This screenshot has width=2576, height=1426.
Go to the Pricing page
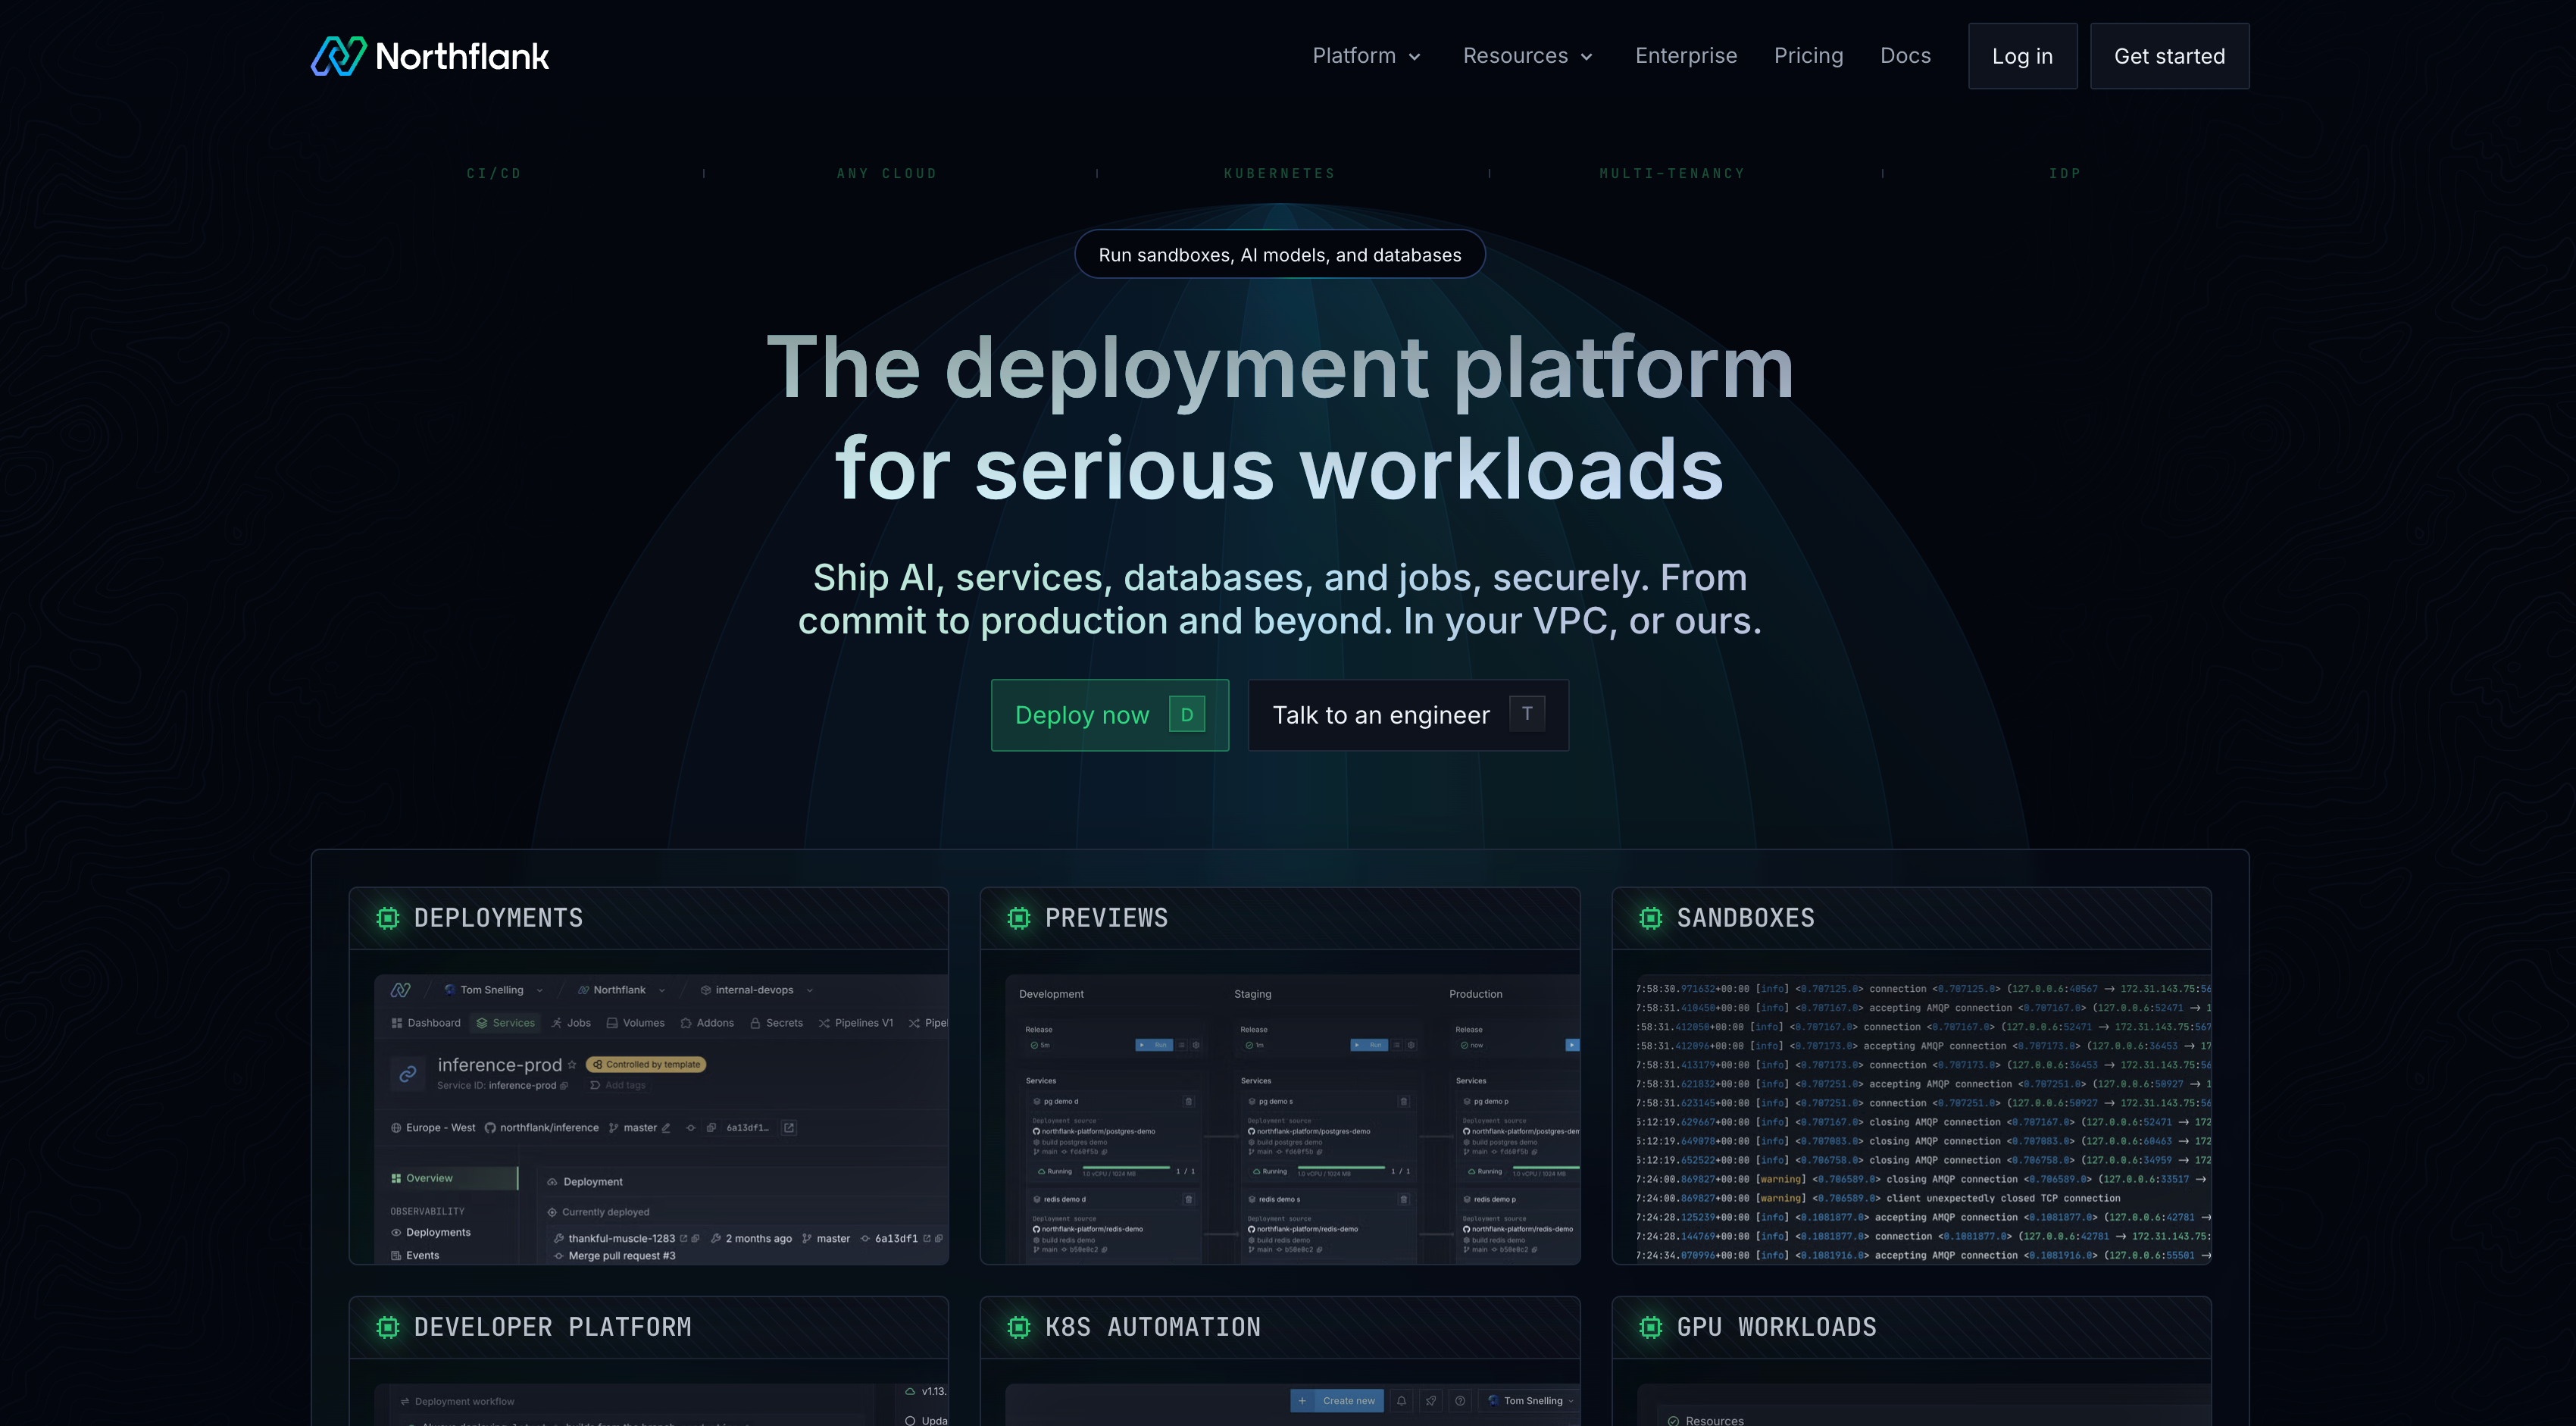tap(1808, 56)
